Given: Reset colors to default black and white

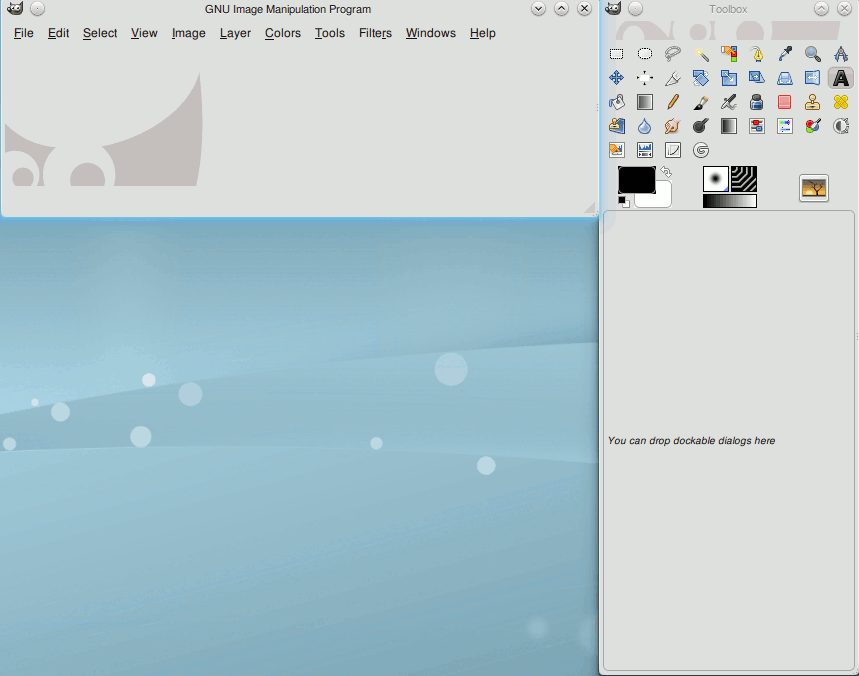Looking at the screenshot, I should pyautogui.click(x=624, y=202).
